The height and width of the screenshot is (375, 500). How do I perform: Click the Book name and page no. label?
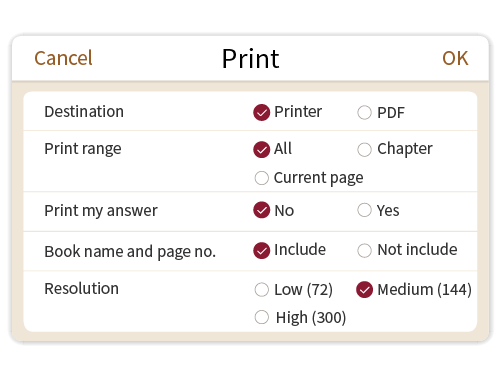pyautogui.click(x=130, y=252)
